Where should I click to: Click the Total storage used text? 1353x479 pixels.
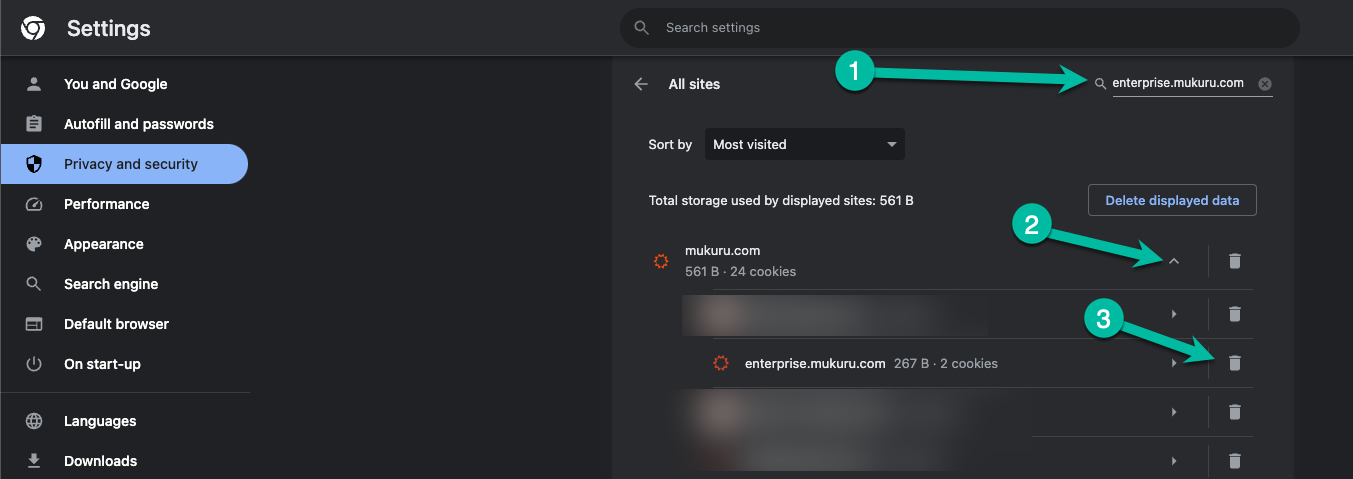781,200
